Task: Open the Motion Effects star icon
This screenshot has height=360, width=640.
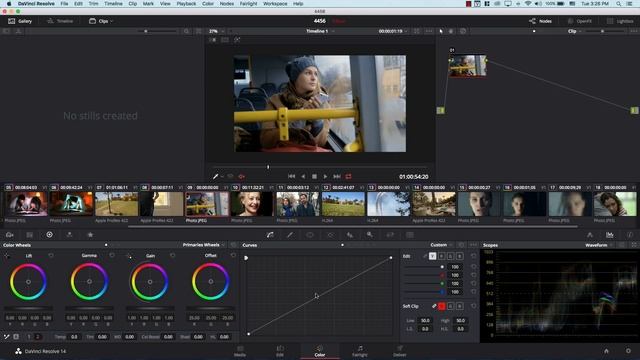Action: pyautogui.click(x=90, y=235)
